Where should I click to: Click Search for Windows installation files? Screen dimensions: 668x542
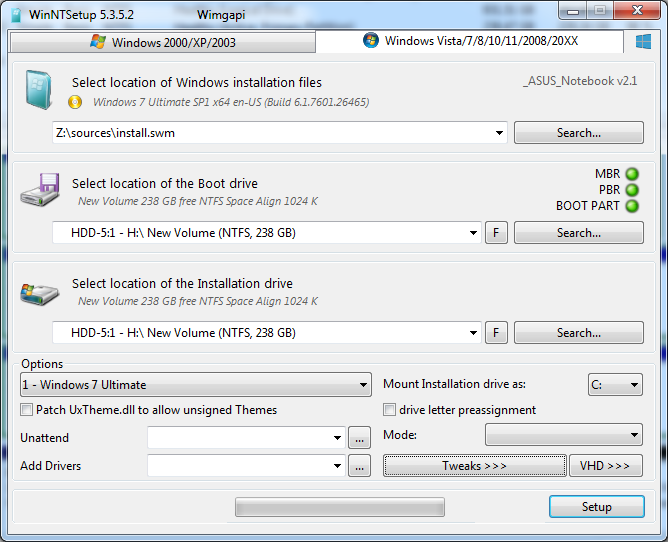pos(579,133)
